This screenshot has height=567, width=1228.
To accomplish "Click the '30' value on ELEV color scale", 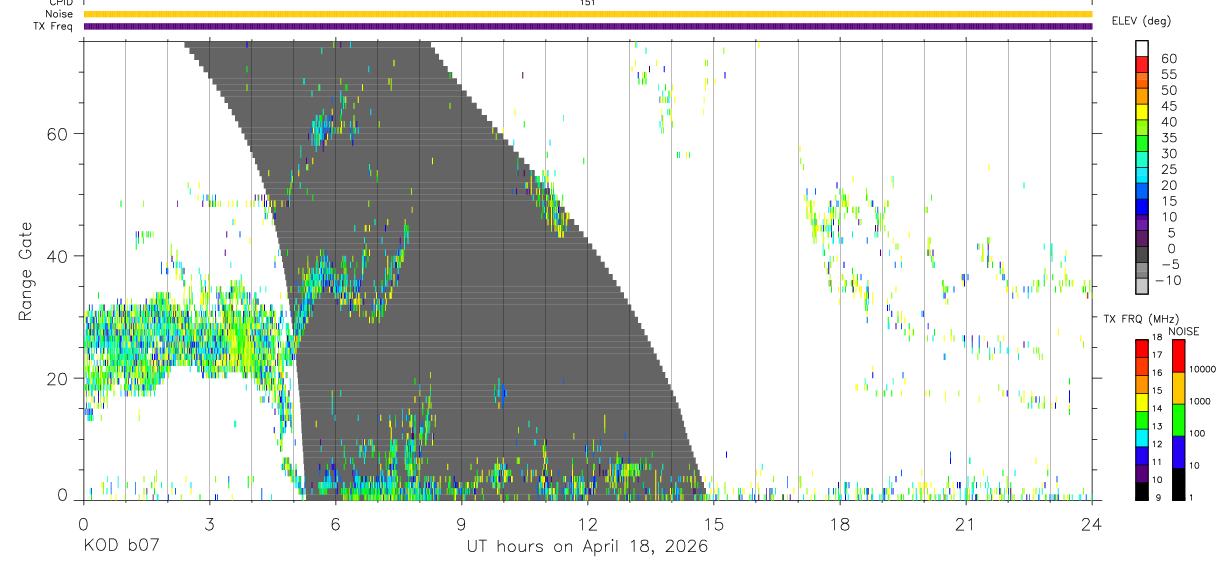I will click(x=1169, y=153).
